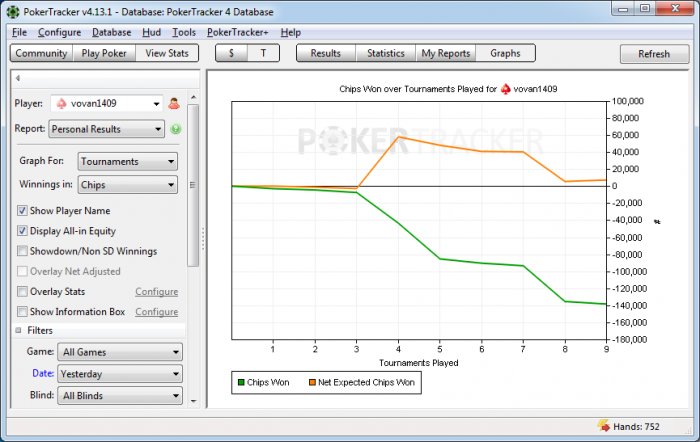
Task: Open the Tools menu
Action: (184, 33)
